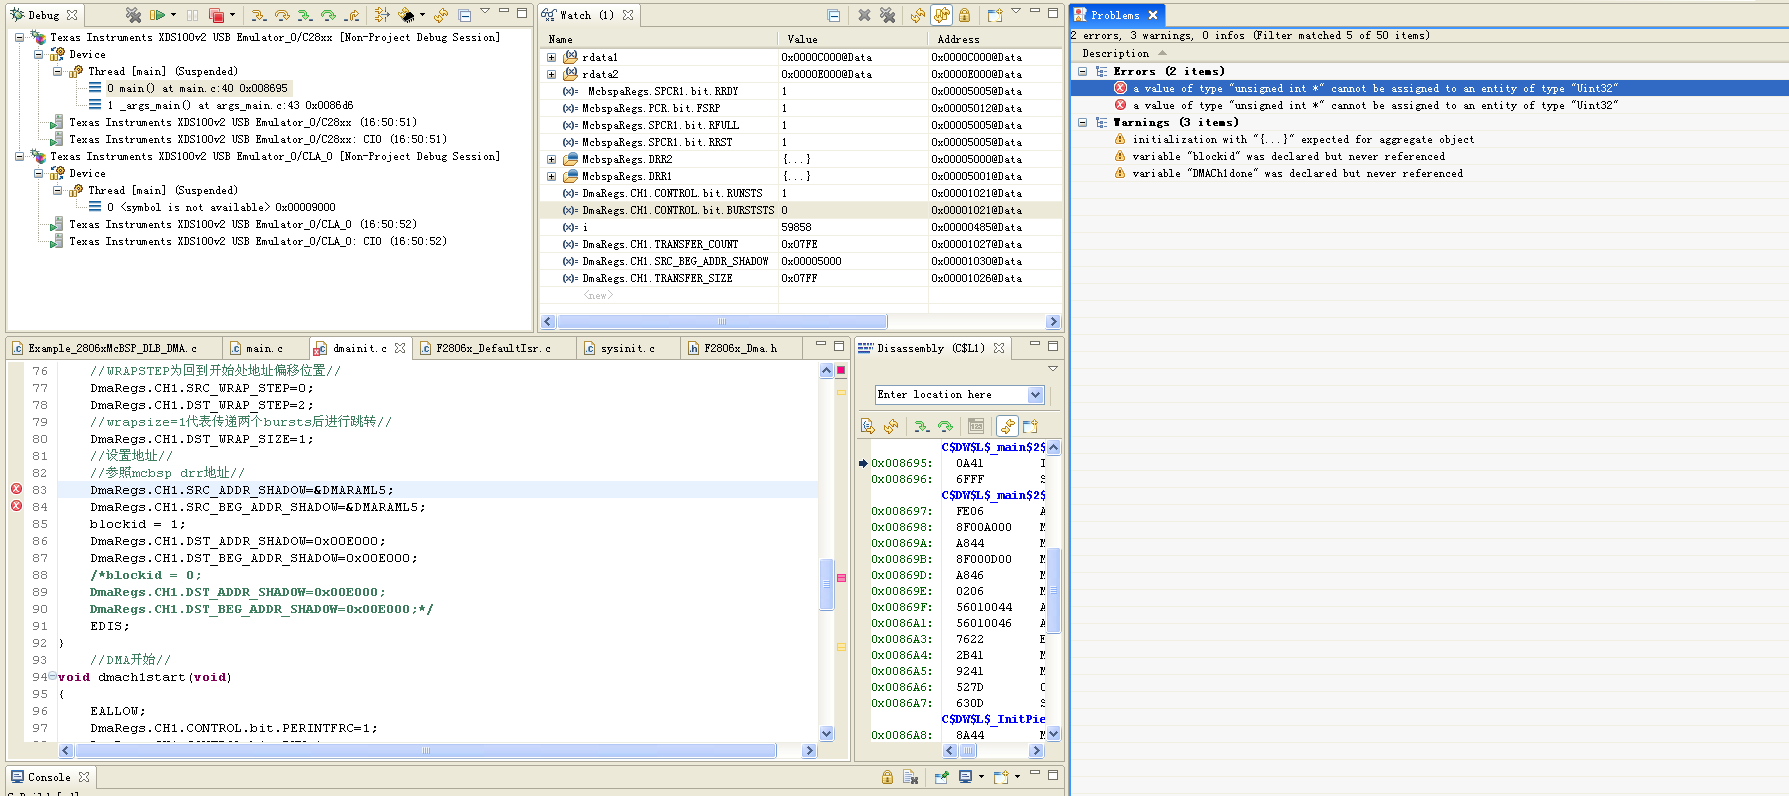Click the Terminate red square icon
Image resolution: width=1789 pixels, height=796 pixels.
coord(216,15)
